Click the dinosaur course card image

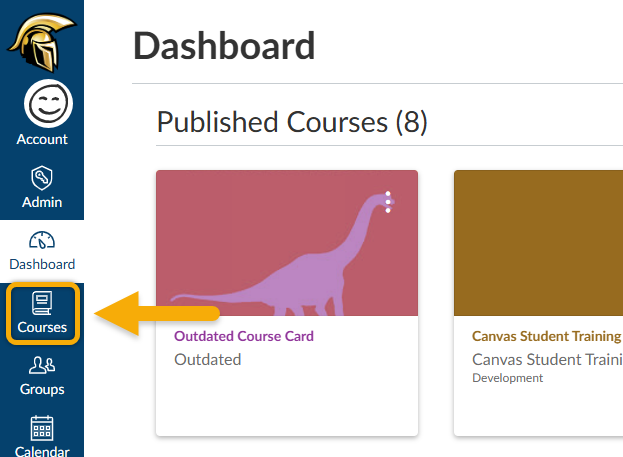coord(287,243)
